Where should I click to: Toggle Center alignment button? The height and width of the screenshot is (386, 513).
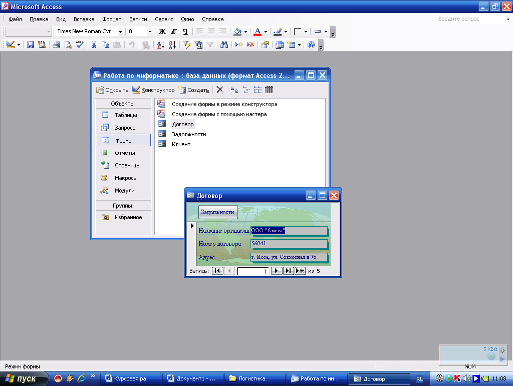click(211, 32)
